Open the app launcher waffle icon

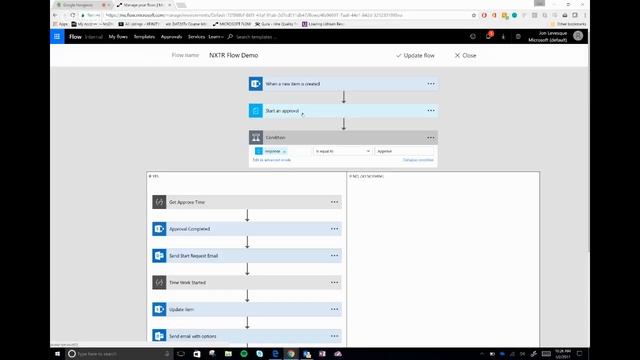57,37
